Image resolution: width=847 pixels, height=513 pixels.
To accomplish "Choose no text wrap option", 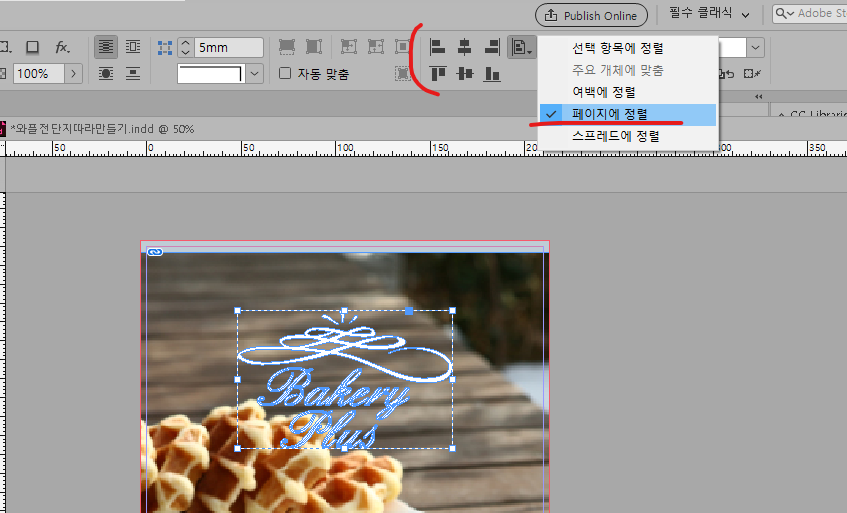I will [106, 47].
